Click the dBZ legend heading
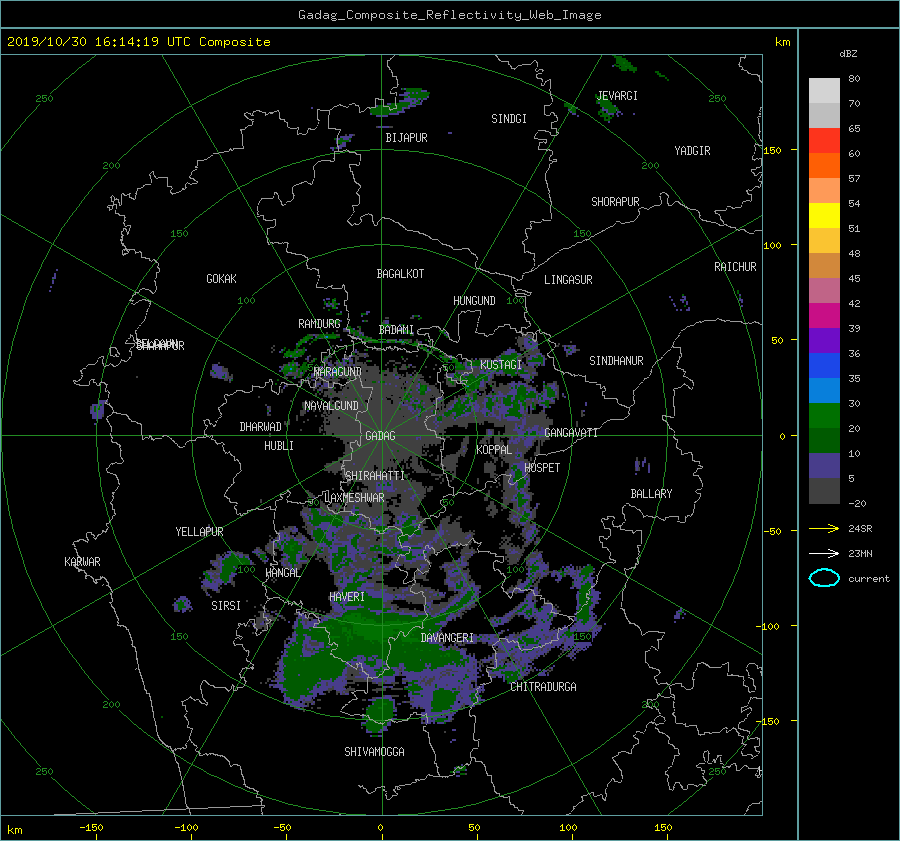The height and width of the screenshot is (841, 900). click(848, 54)
